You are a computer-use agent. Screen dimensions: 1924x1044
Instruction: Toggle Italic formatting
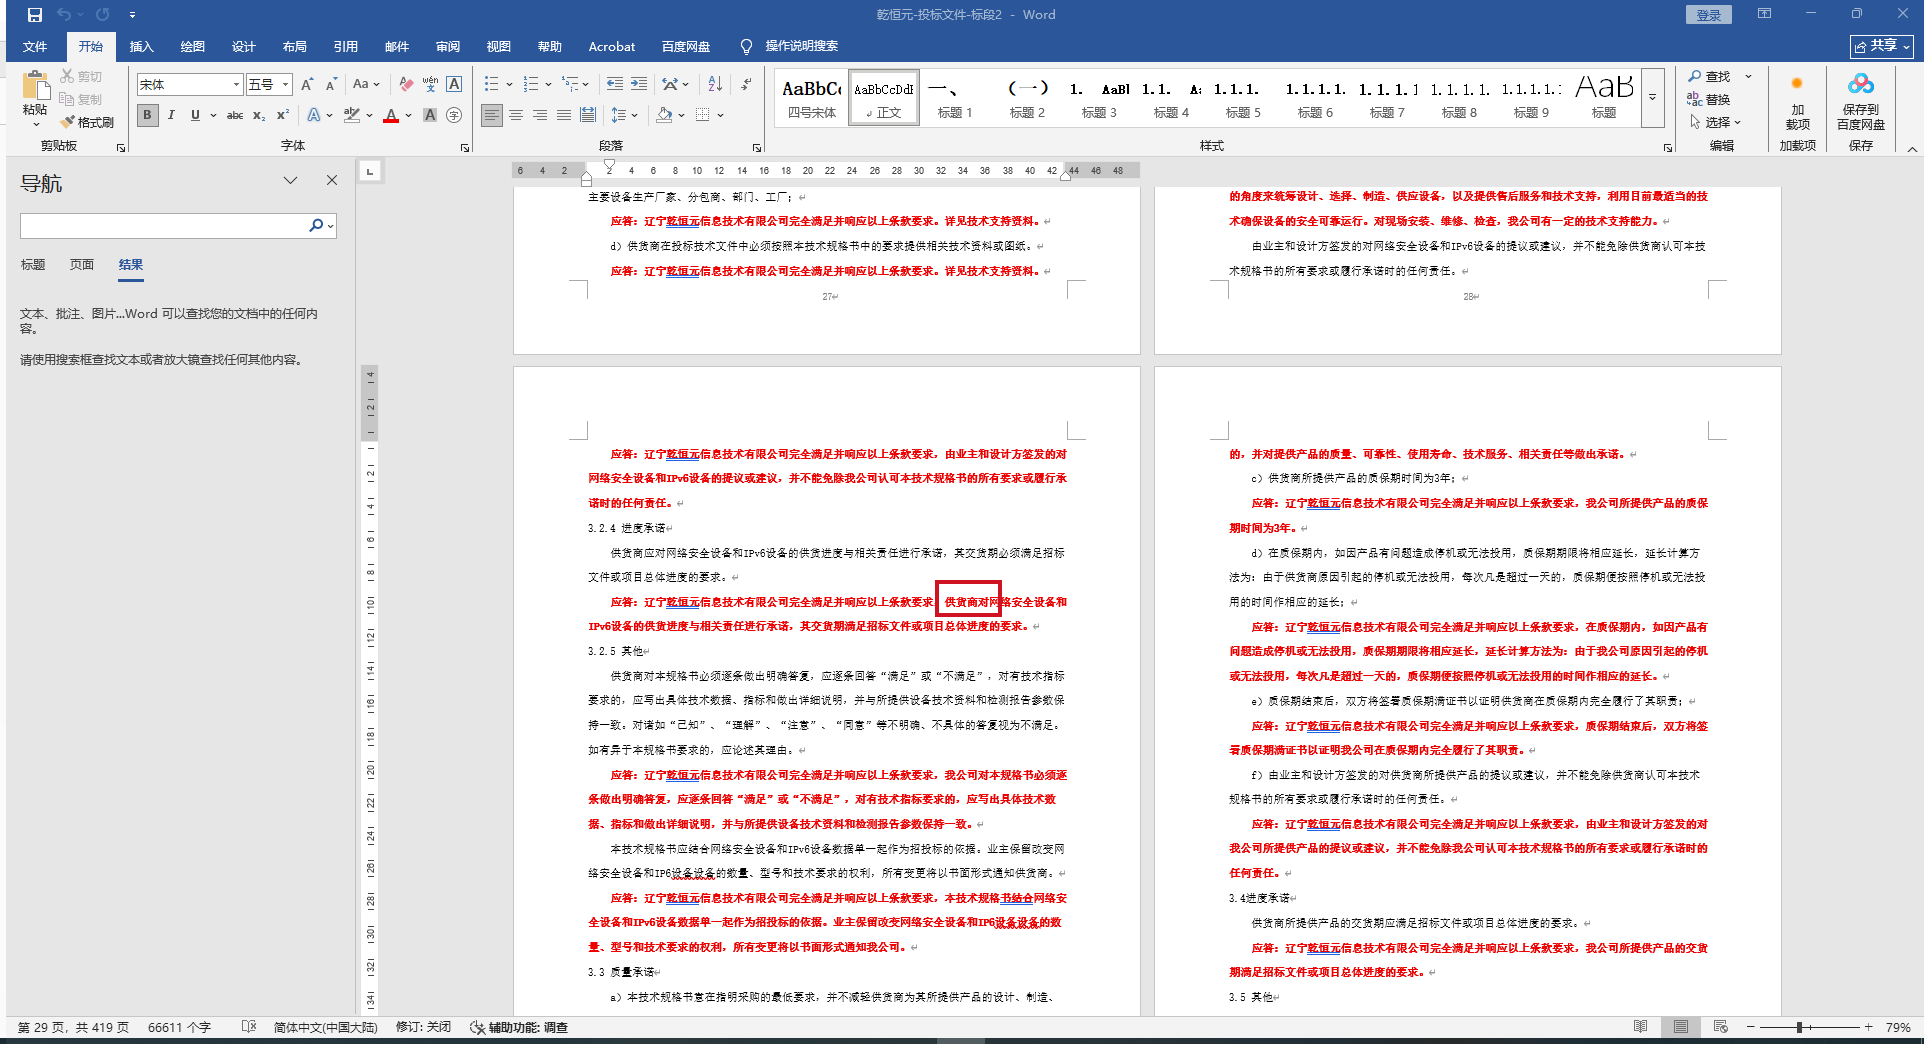pos(172,115)
